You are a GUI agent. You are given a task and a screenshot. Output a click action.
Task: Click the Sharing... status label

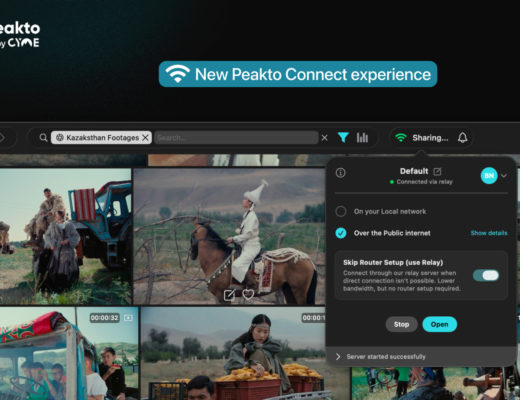430,138
